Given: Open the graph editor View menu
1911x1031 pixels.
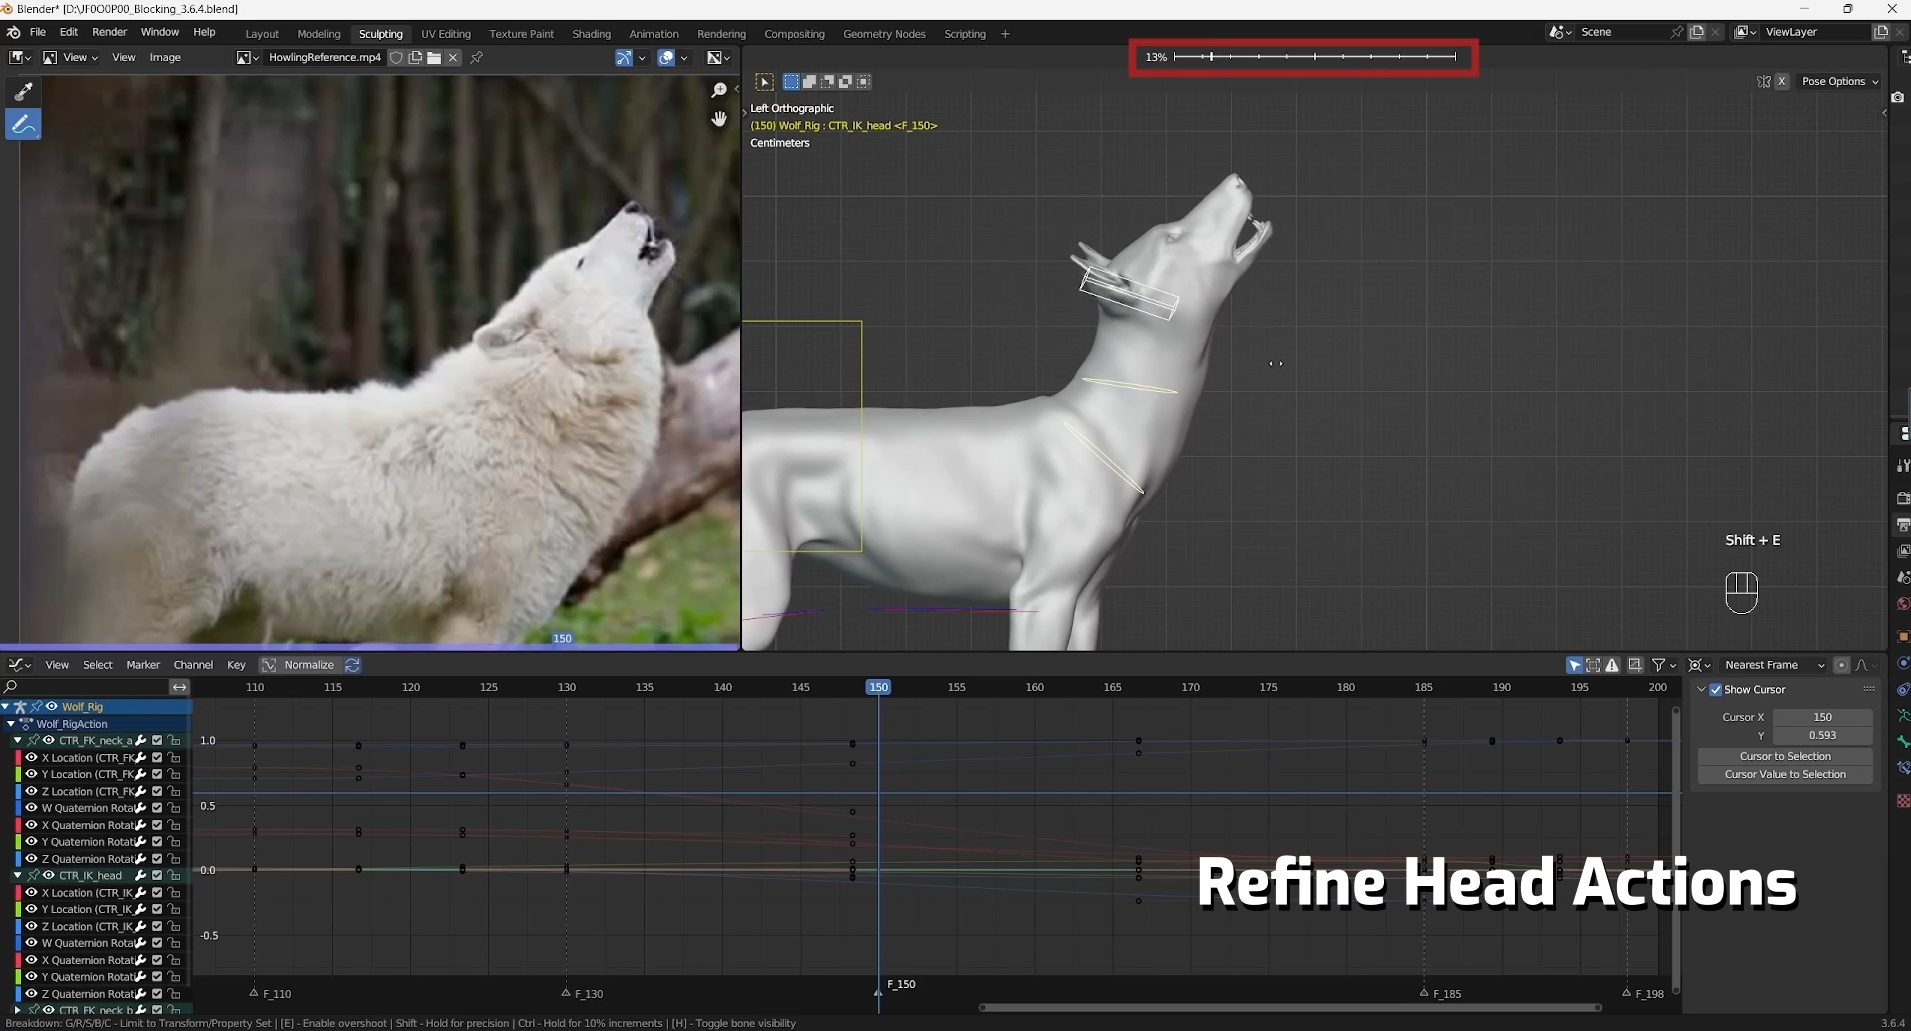Looking at the screenshot, I should pos(57,665).
